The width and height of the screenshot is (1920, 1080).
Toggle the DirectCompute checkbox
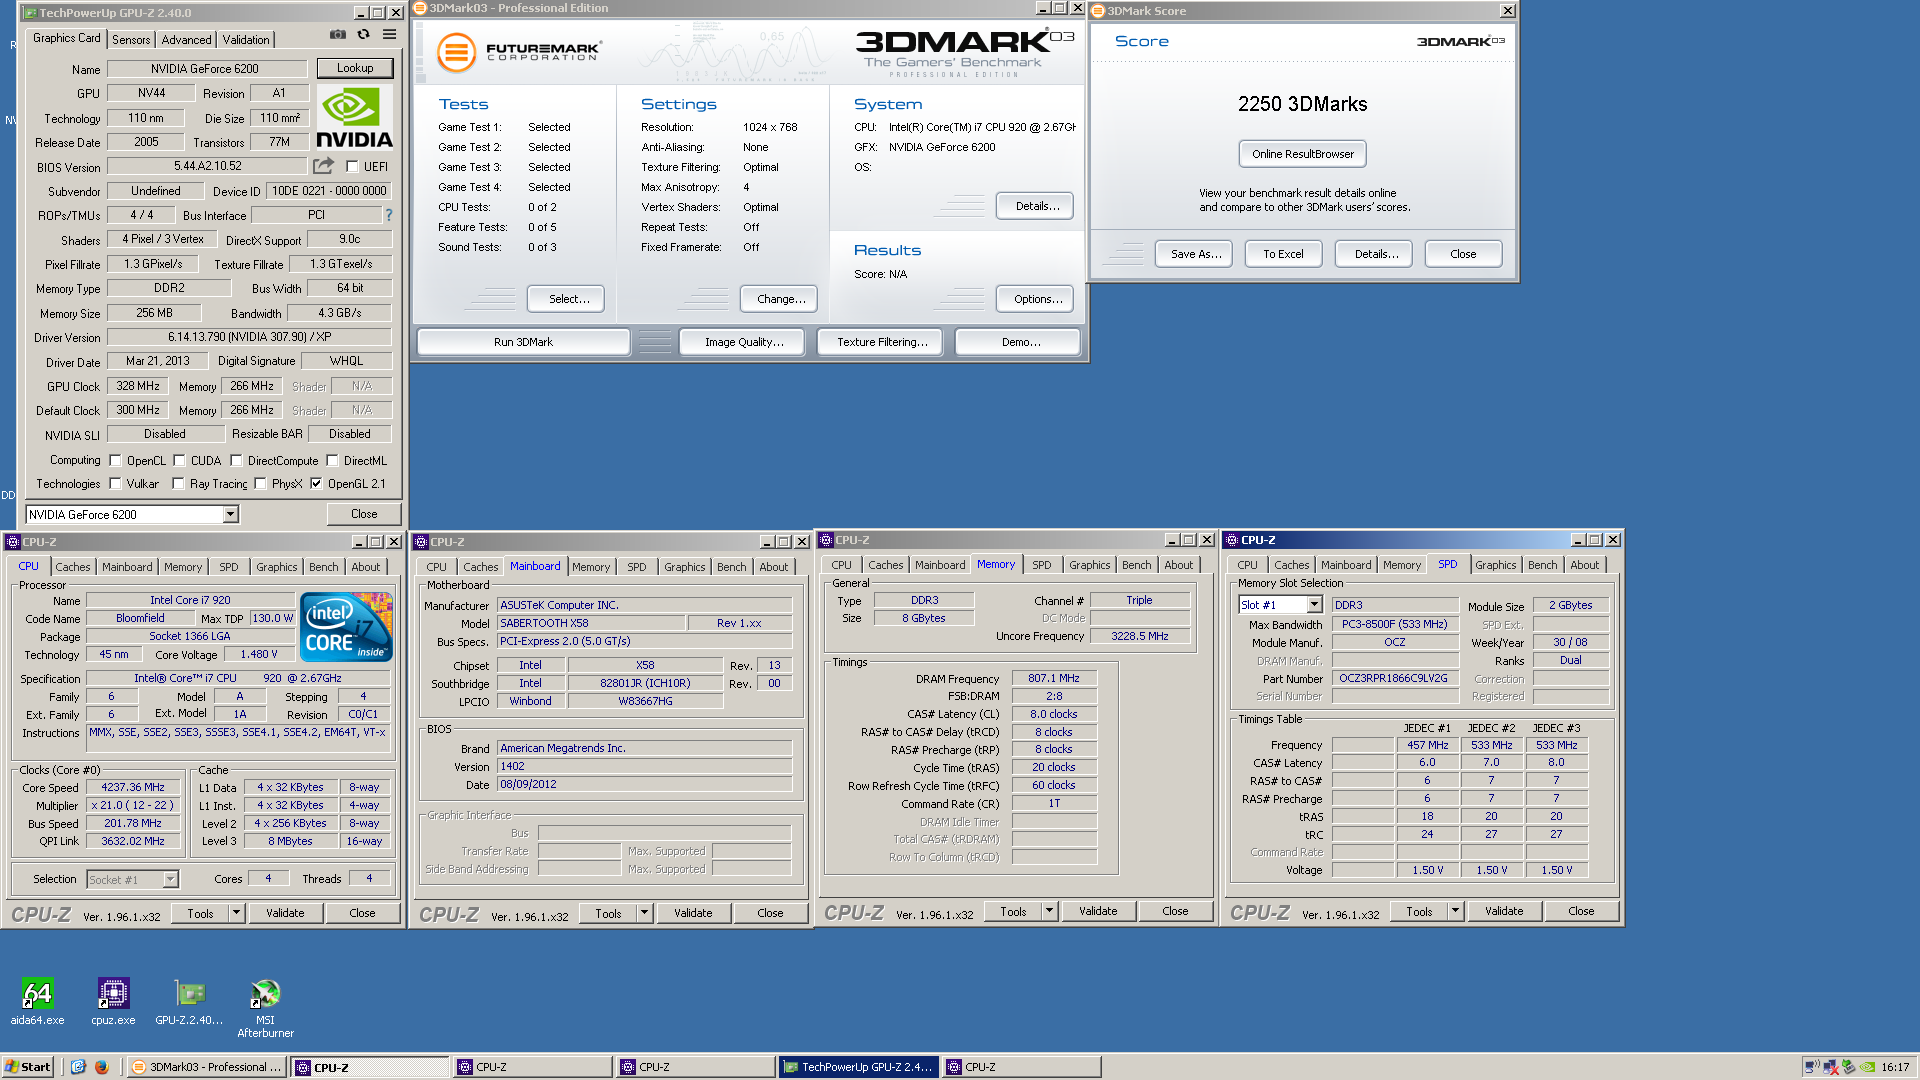(x=236, y=461)
